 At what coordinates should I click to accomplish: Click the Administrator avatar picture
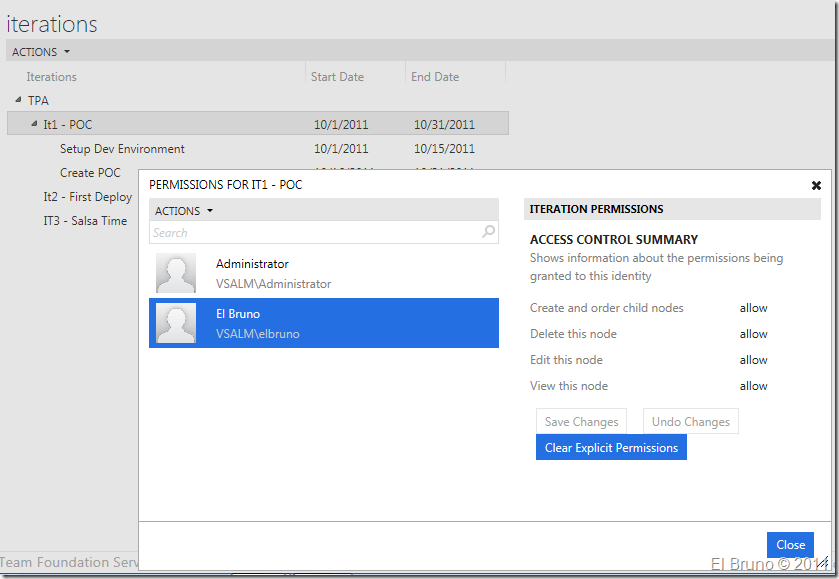(x=176, y=273)
